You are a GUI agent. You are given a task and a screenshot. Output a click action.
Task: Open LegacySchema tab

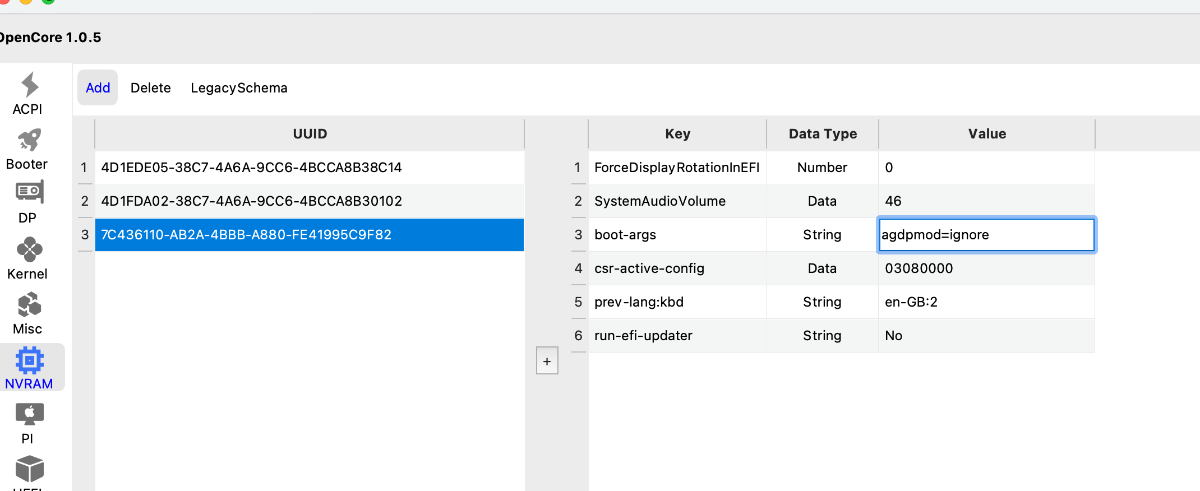point(239,88)
